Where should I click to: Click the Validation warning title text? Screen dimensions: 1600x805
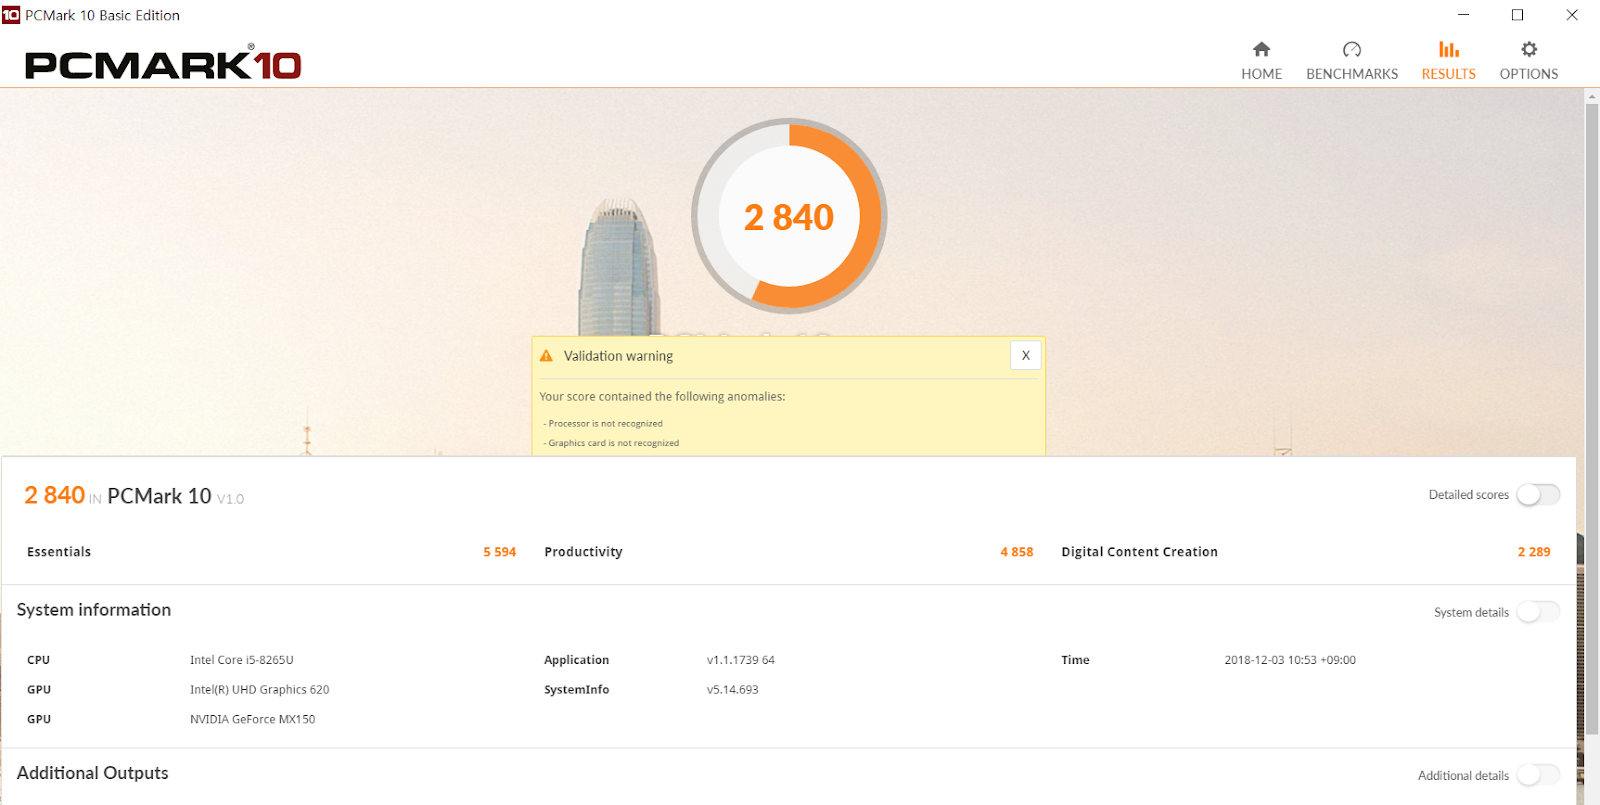pos(618,356)
